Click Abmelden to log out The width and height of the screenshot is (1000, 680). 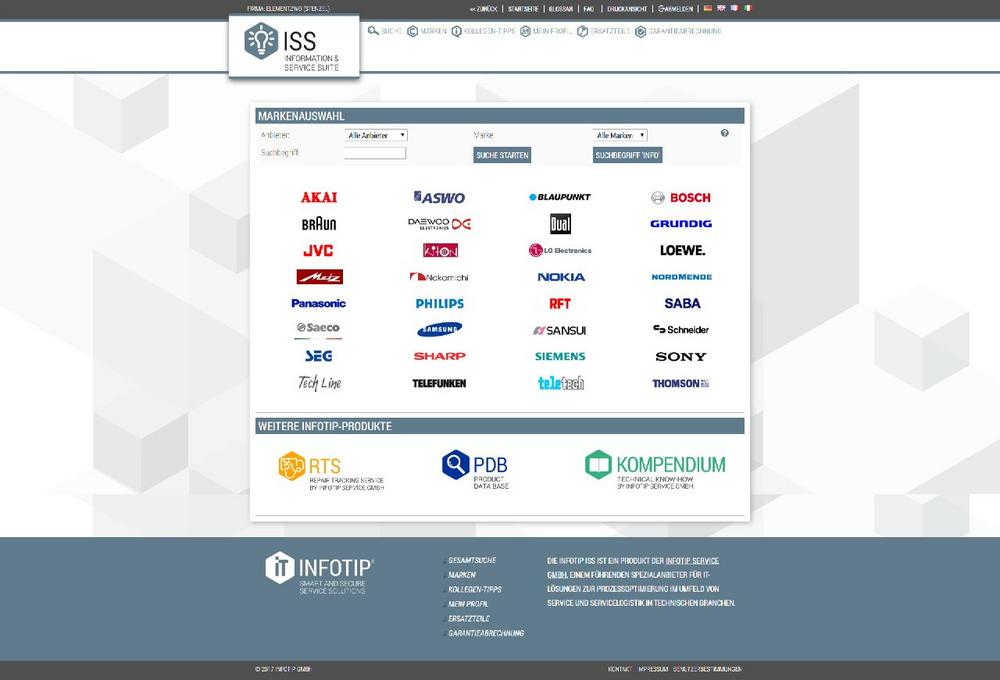tap(676, 9)
